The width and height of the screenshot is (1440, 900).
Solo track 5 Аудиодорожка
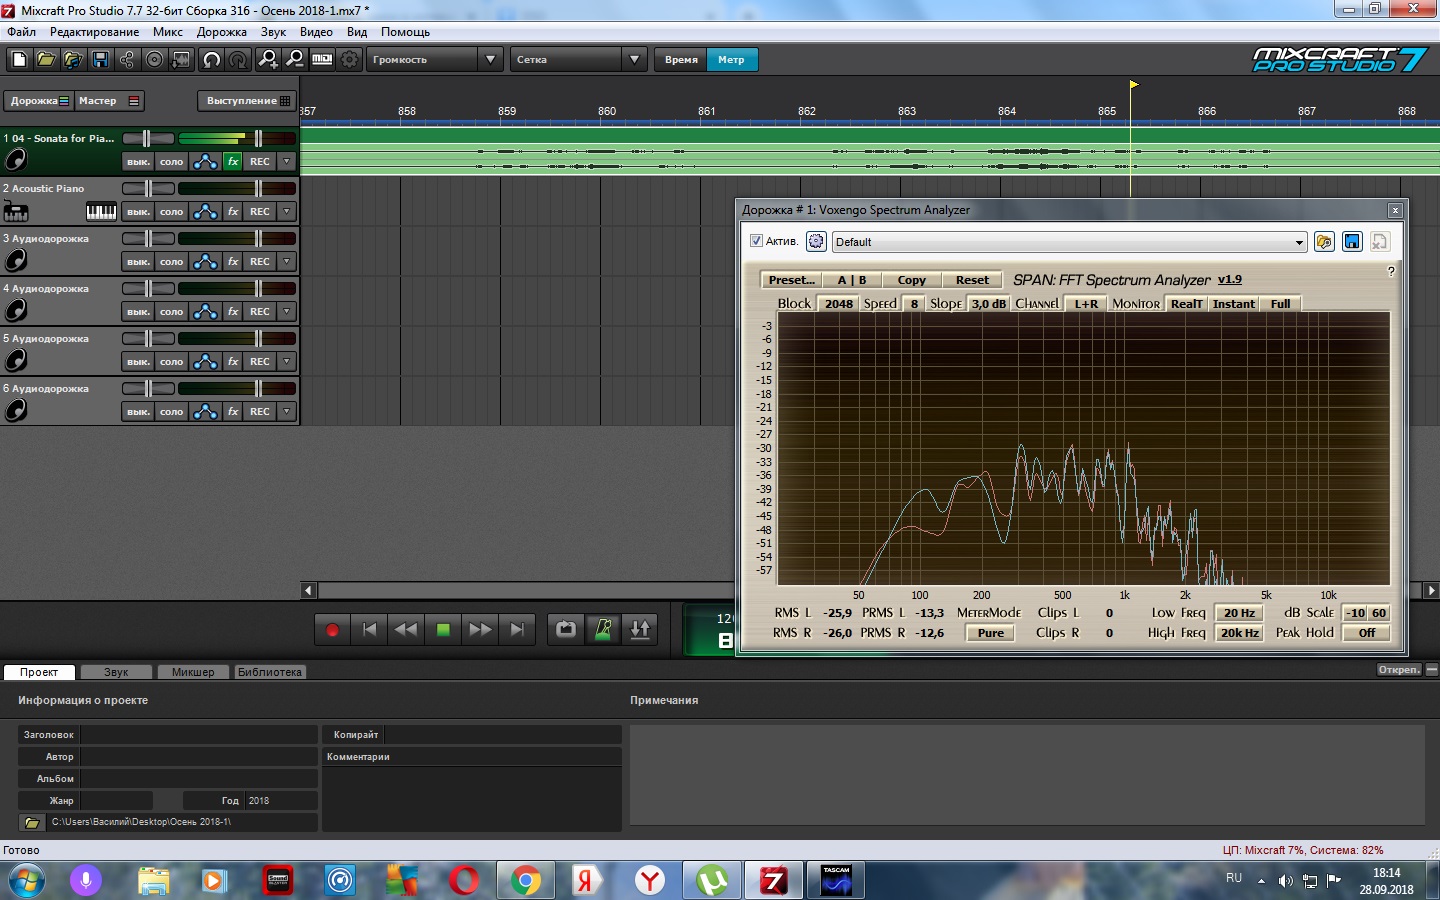pos(172,361)
